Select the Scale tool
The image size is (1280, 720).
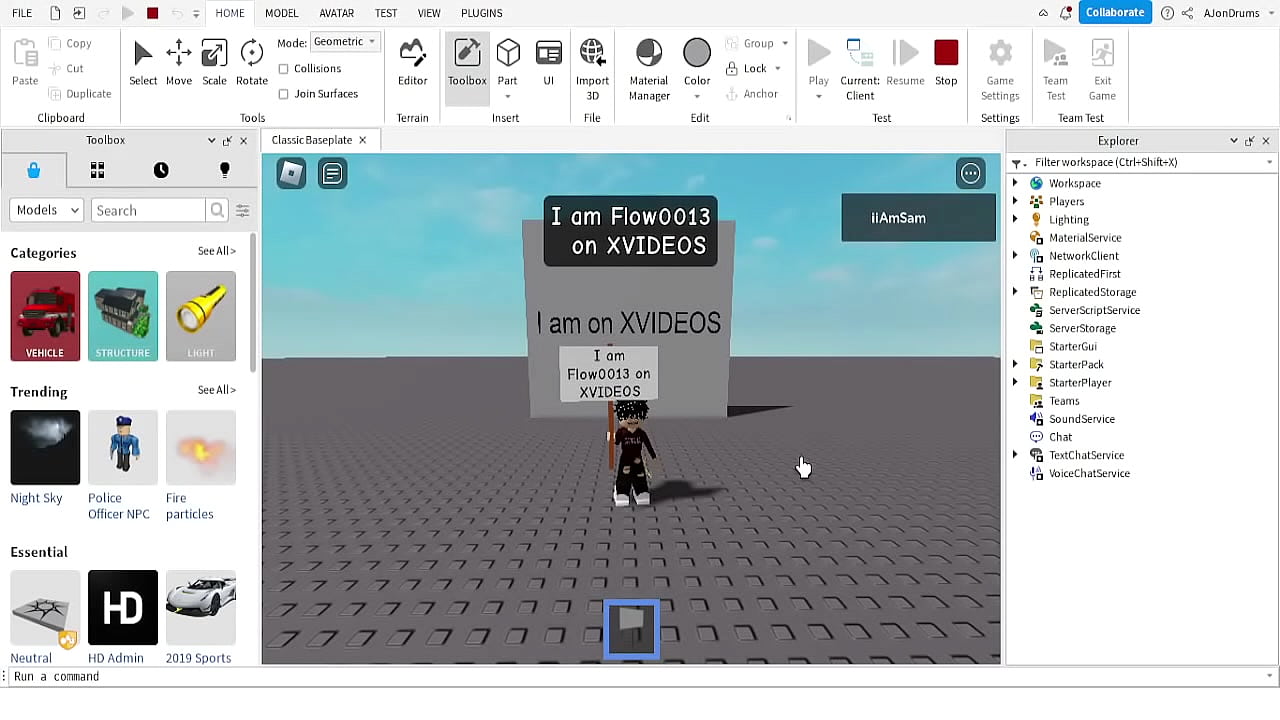214,62
